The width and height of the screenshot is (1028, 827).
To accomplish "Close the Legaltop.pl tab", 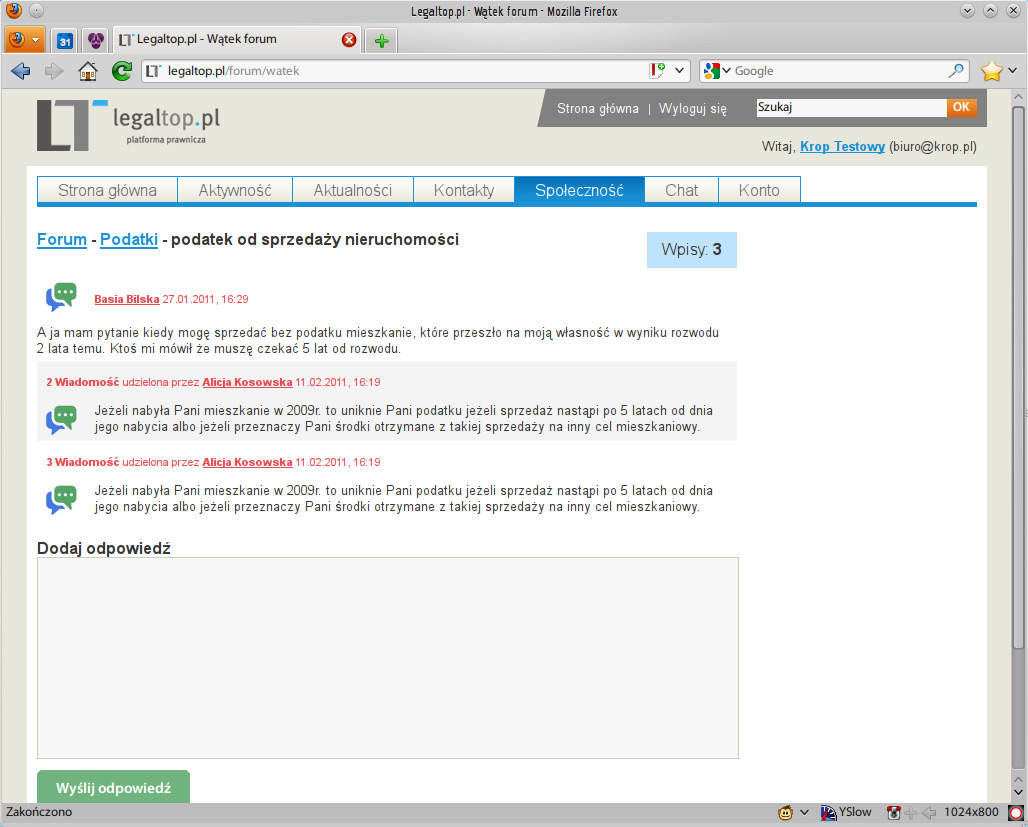I will tap(349, 40).
